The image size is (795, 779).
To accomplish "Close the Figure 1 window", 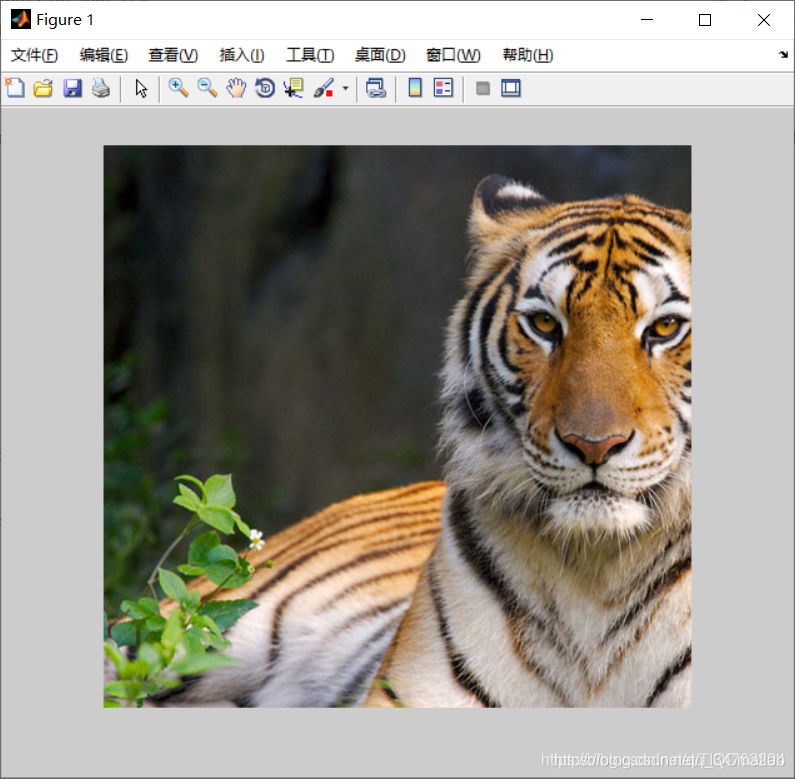I will [764, 20].
